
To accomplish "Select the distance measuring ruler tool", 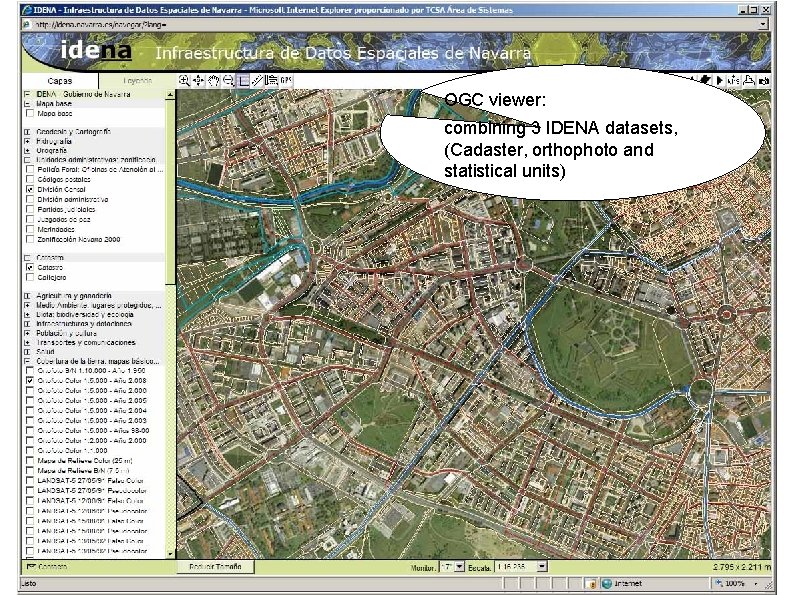I will tap(258, 80).
